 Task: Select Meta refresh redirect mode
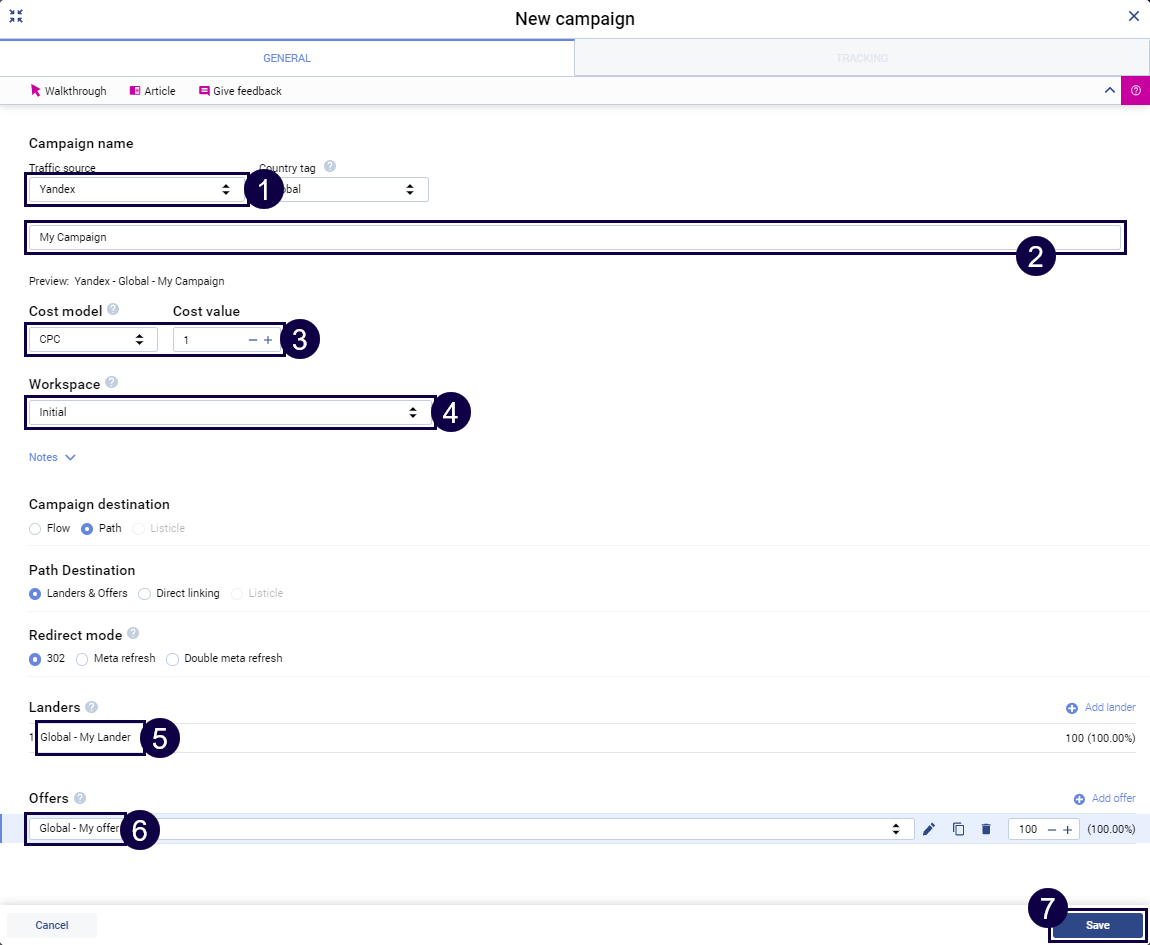[x=83, y=659]
